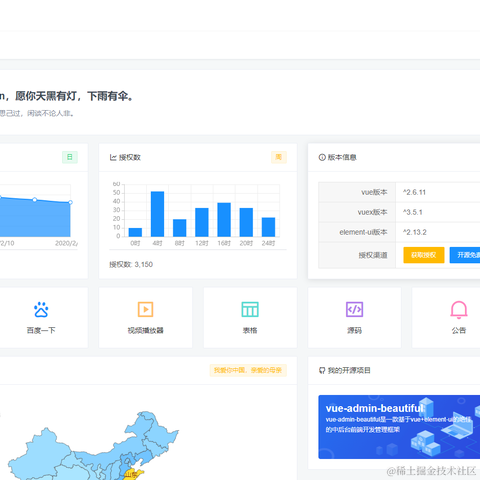Open the 公告 bell icon

point(459,310)
